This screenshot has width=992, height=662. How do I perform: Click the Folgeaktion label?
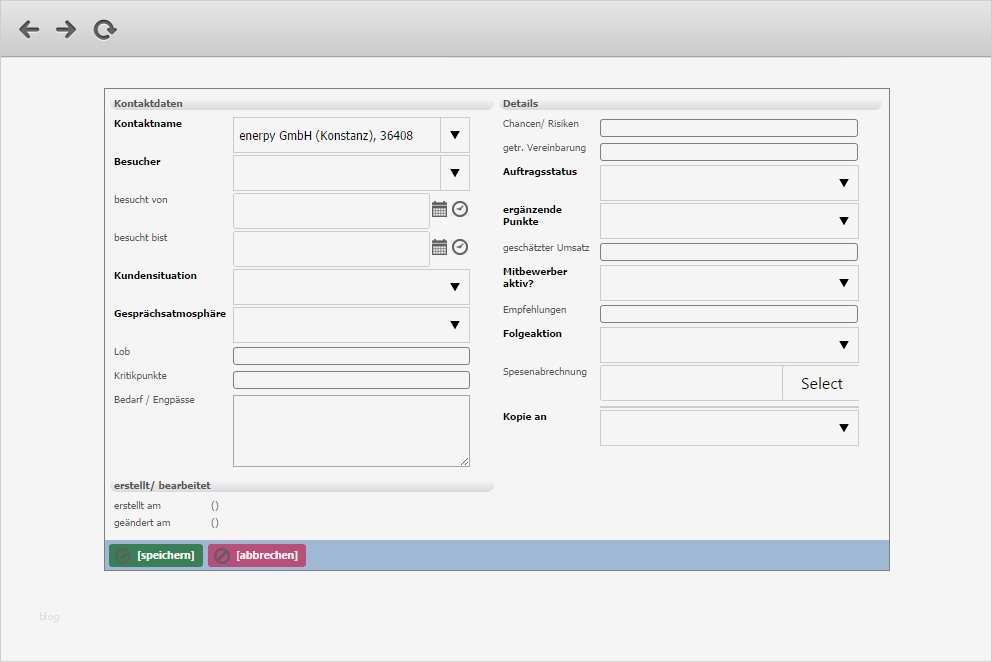pyautogui.click(x=532, y=334)
